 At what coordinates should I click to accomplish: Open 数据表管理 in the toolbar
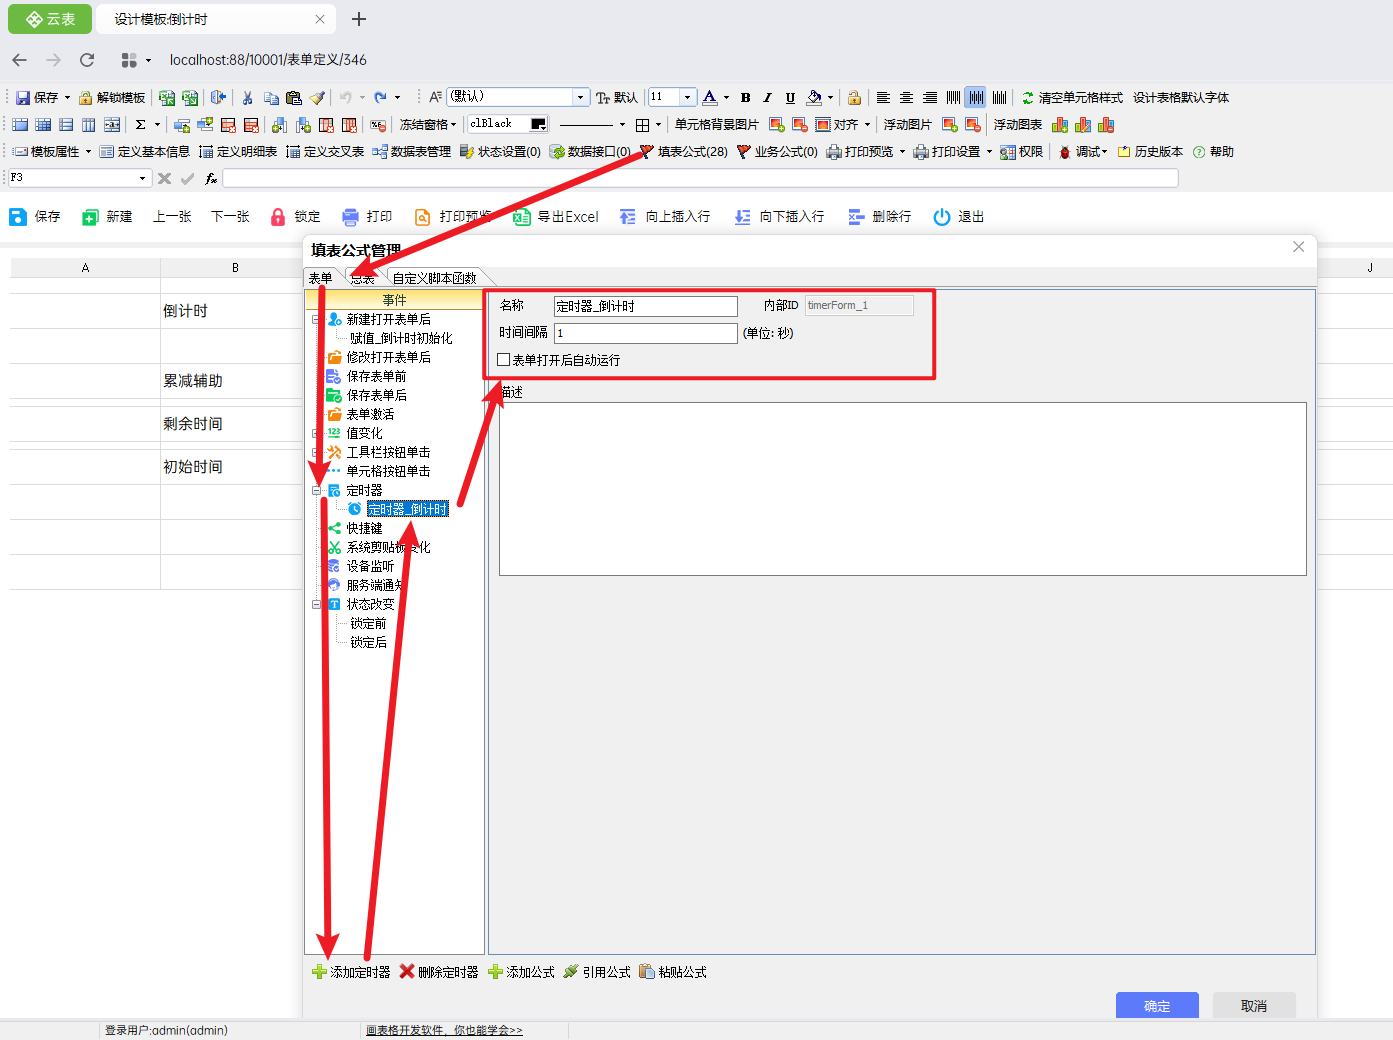click(x=412, y=152)
